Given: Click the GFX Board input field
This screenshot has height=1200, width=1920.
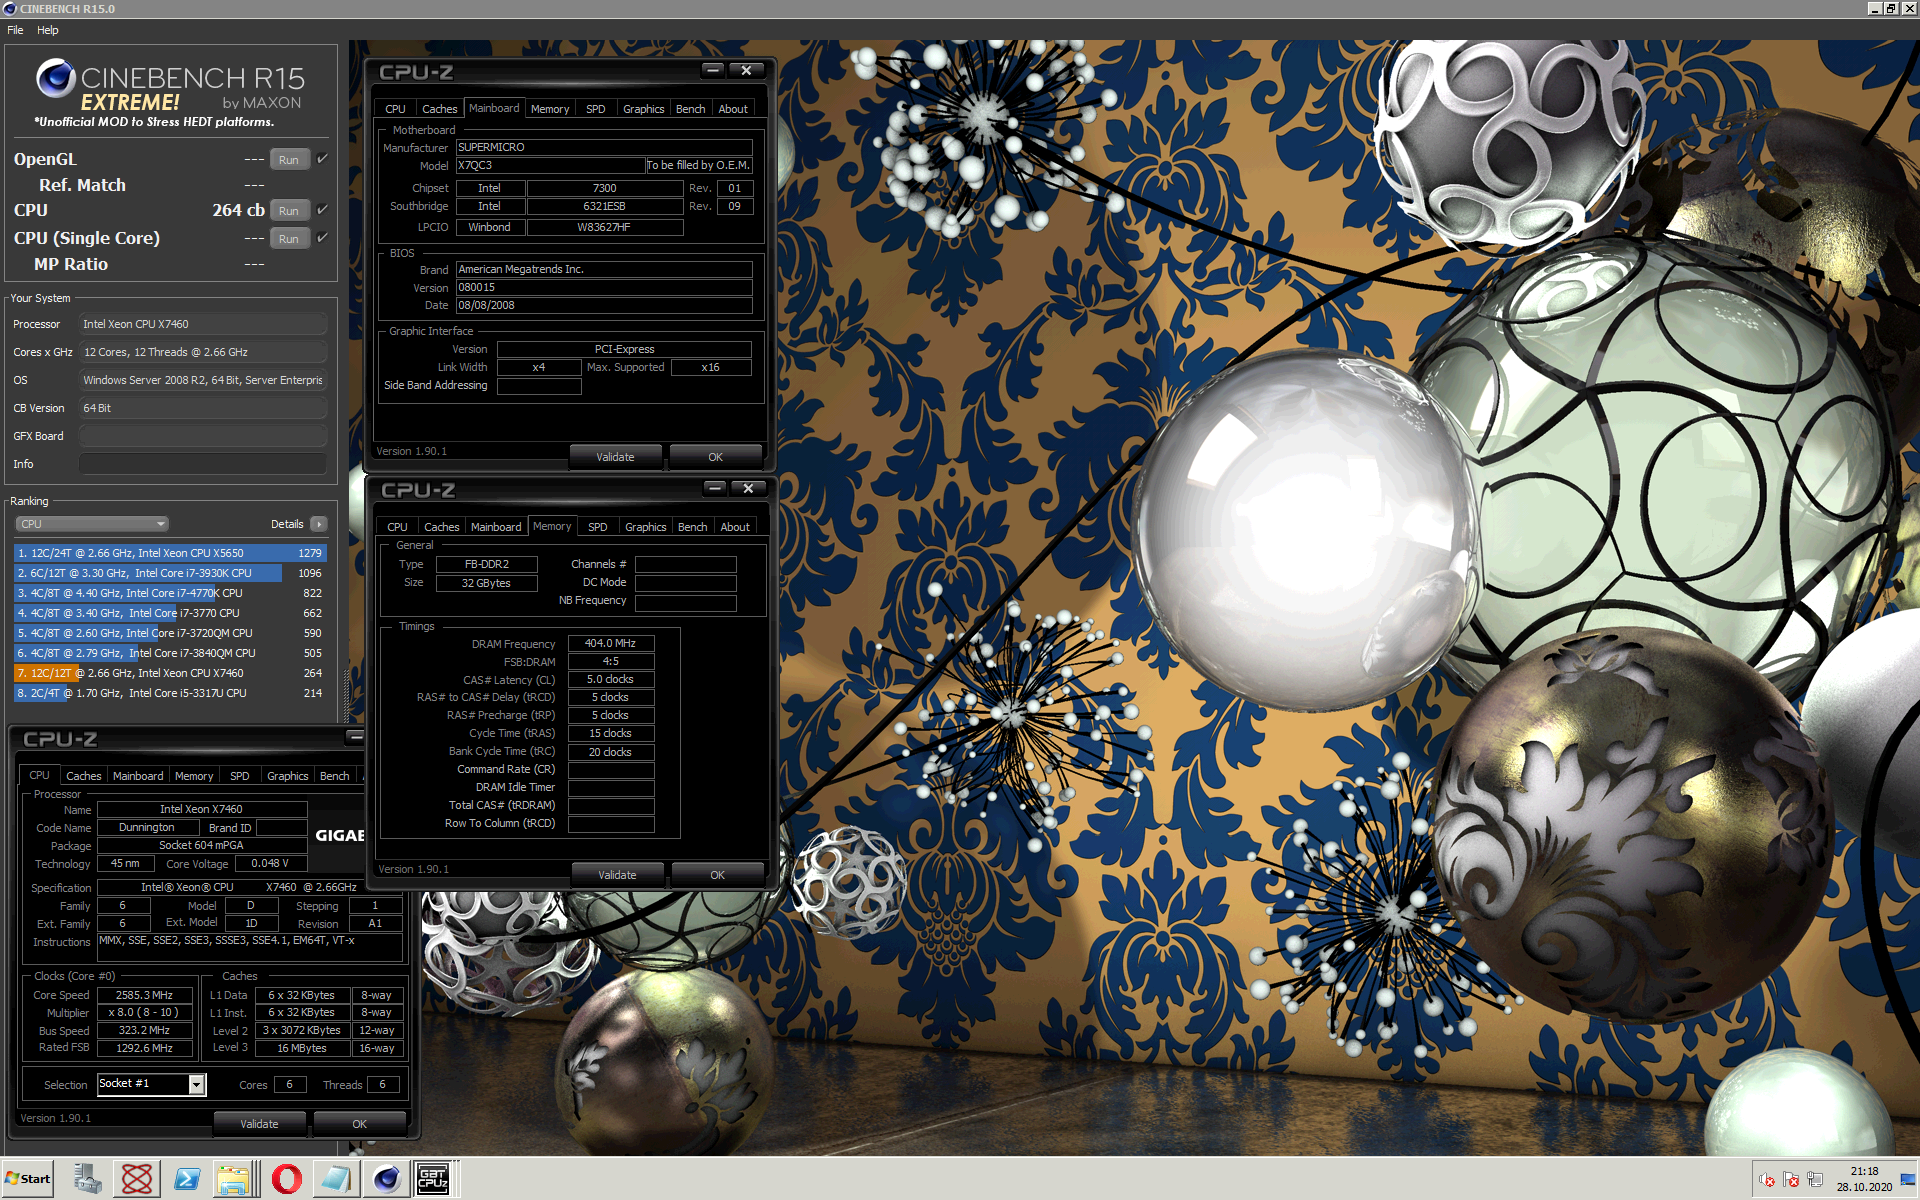Looking at the screenshot, I should pyautogui.click(x=202, y=436).
